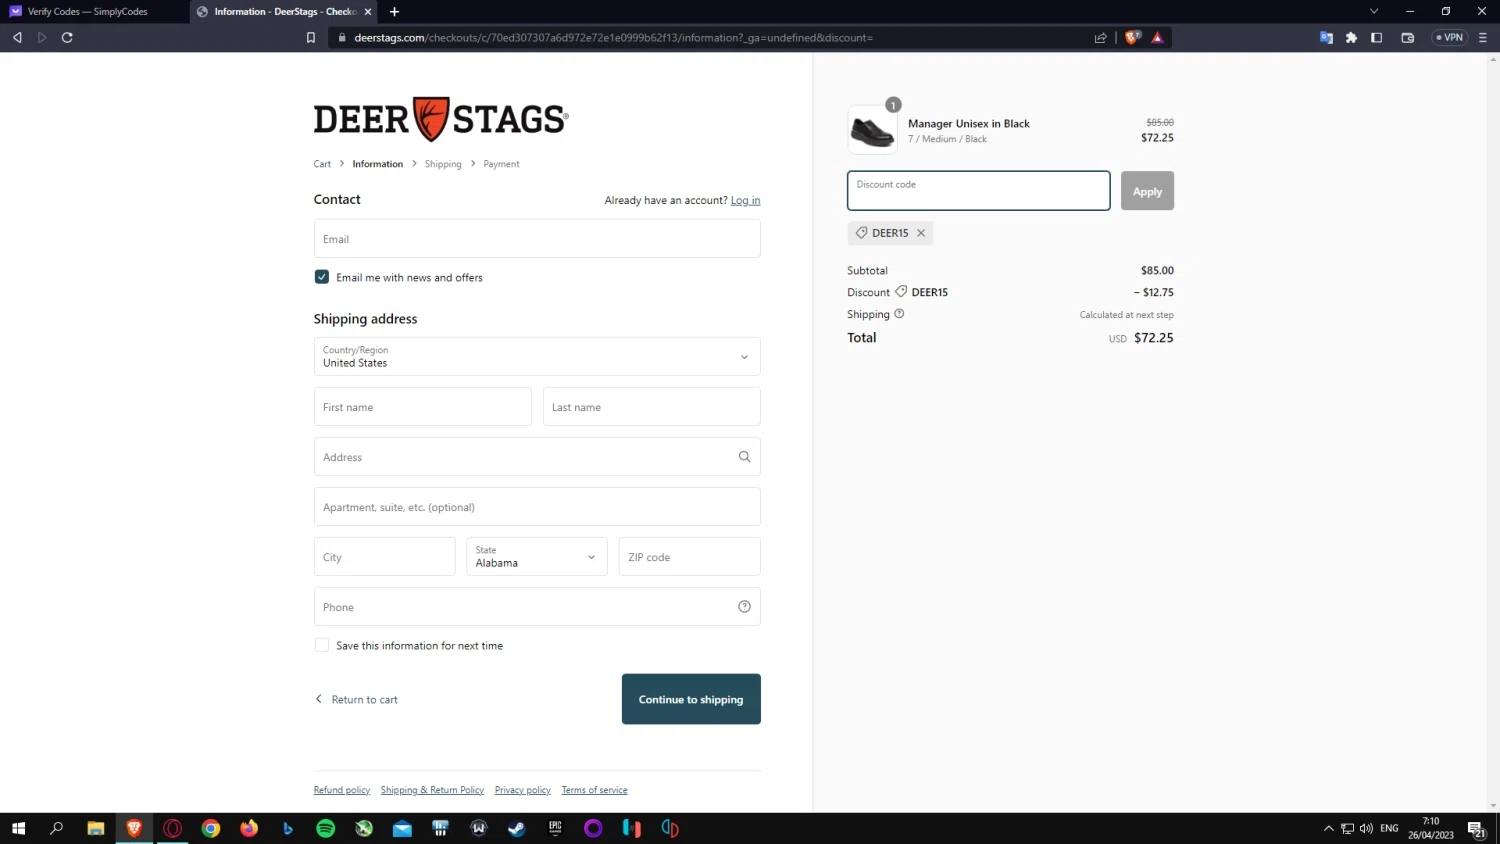Image resolution: width=1500 pixels, height=844 pixels.
Task: Click the Apply discount button
Action: click(x=1147, y=191)
